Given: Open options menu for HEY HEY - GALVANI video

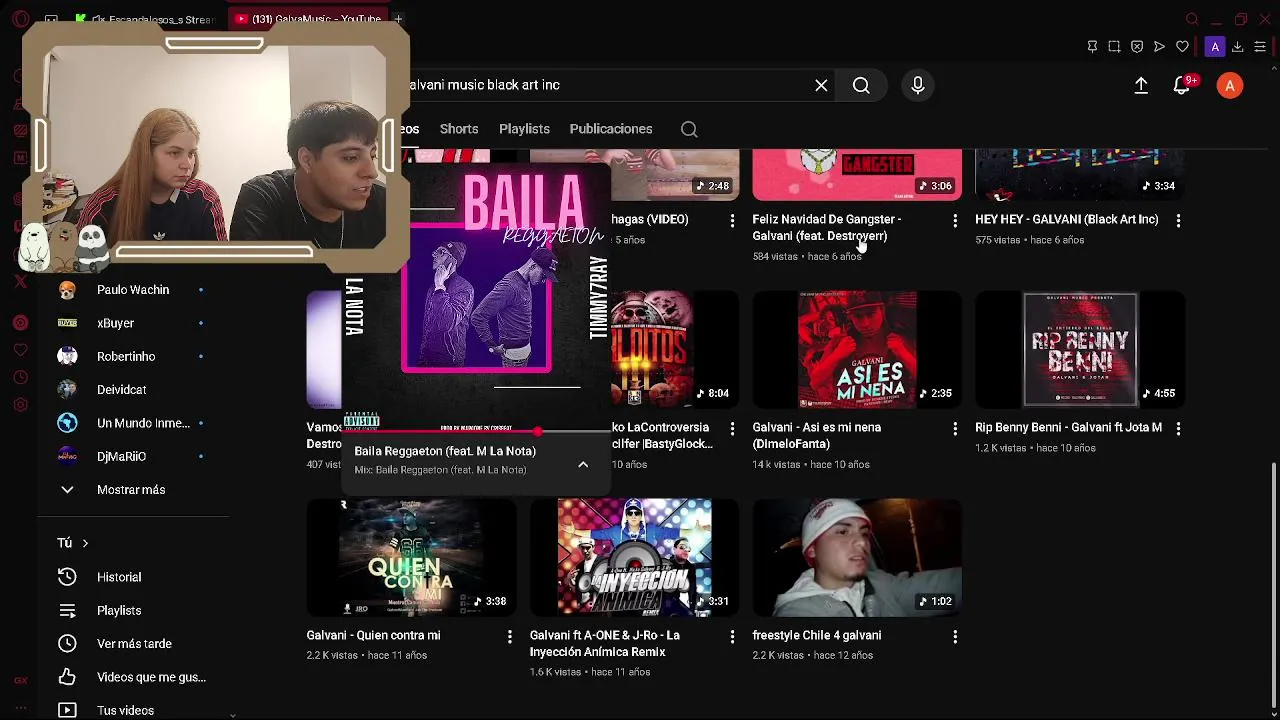Looking at the screenshot, I should pyautogui.click(x=1178, y=220).
